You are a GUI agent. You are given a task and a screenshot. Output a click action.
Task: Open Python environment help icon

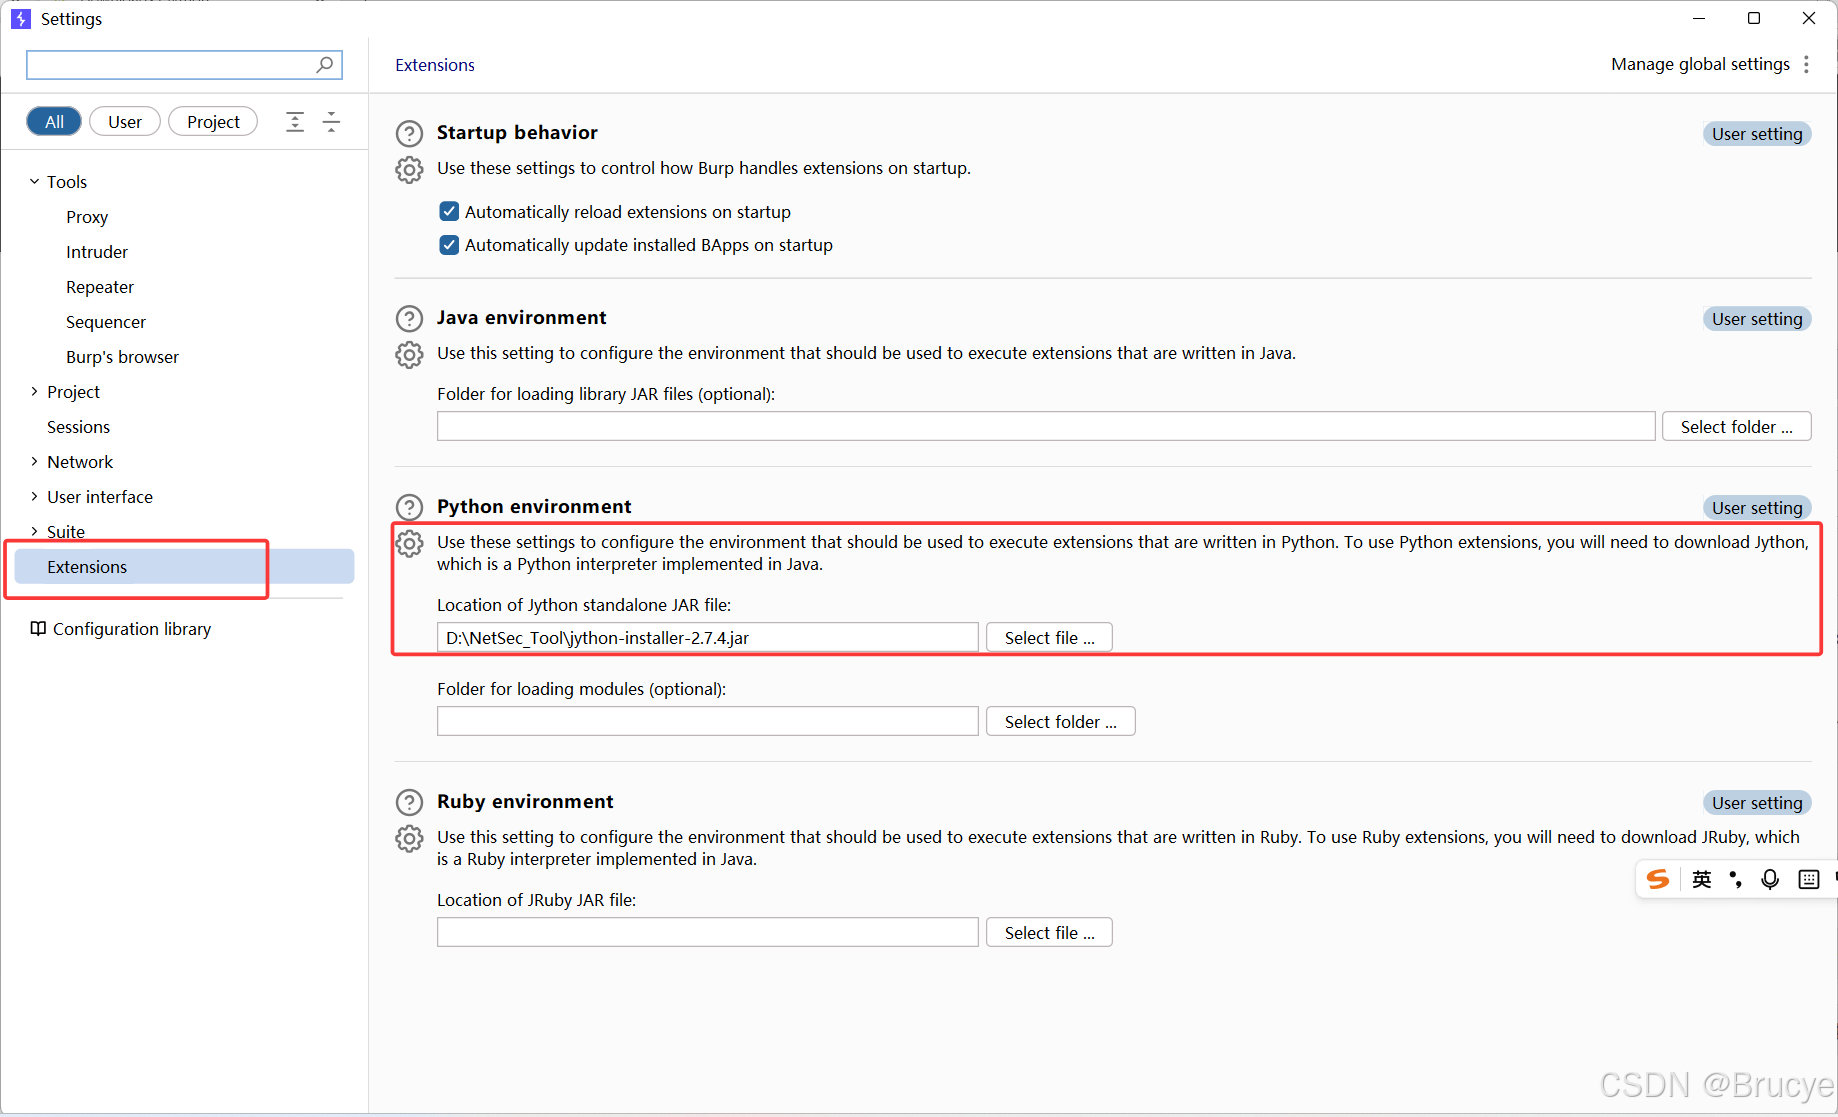[x=409, y=507]
